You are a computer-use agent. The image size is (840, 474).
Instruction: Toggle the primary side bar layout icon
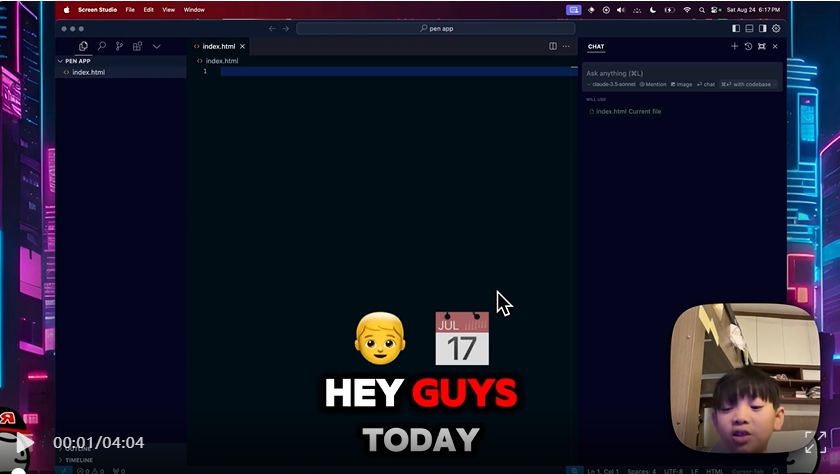tap(736, 28)
